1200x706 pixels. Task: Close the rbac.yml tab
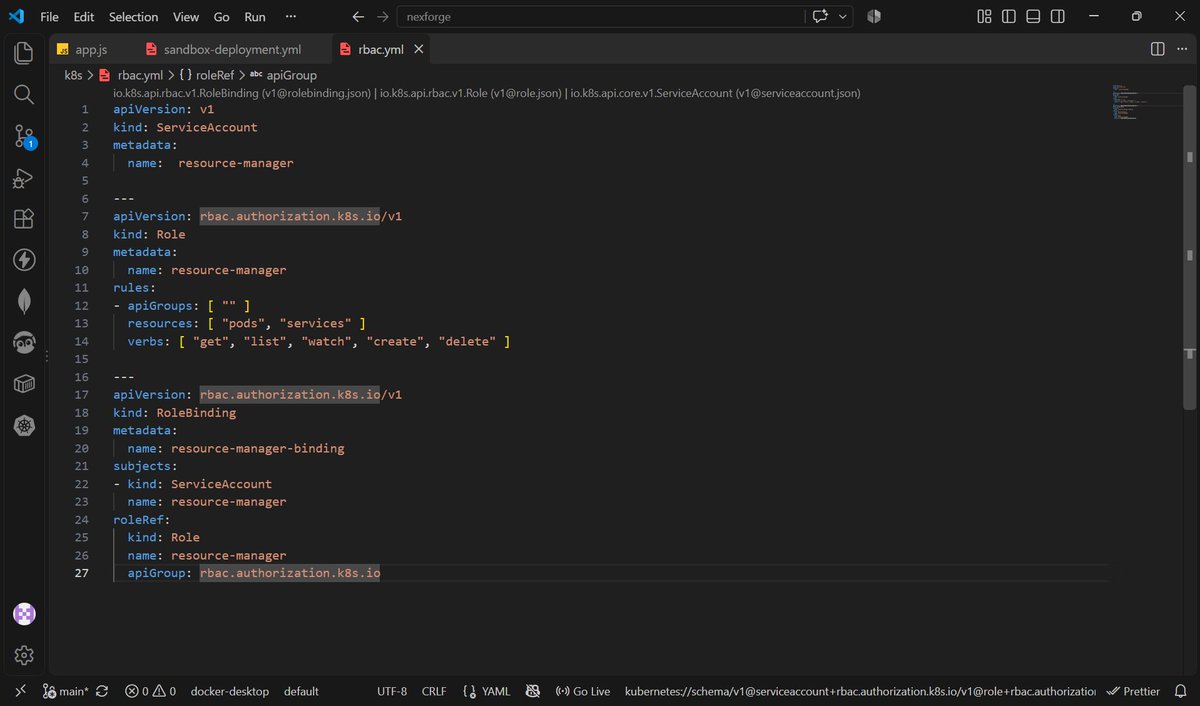(419, 49)
